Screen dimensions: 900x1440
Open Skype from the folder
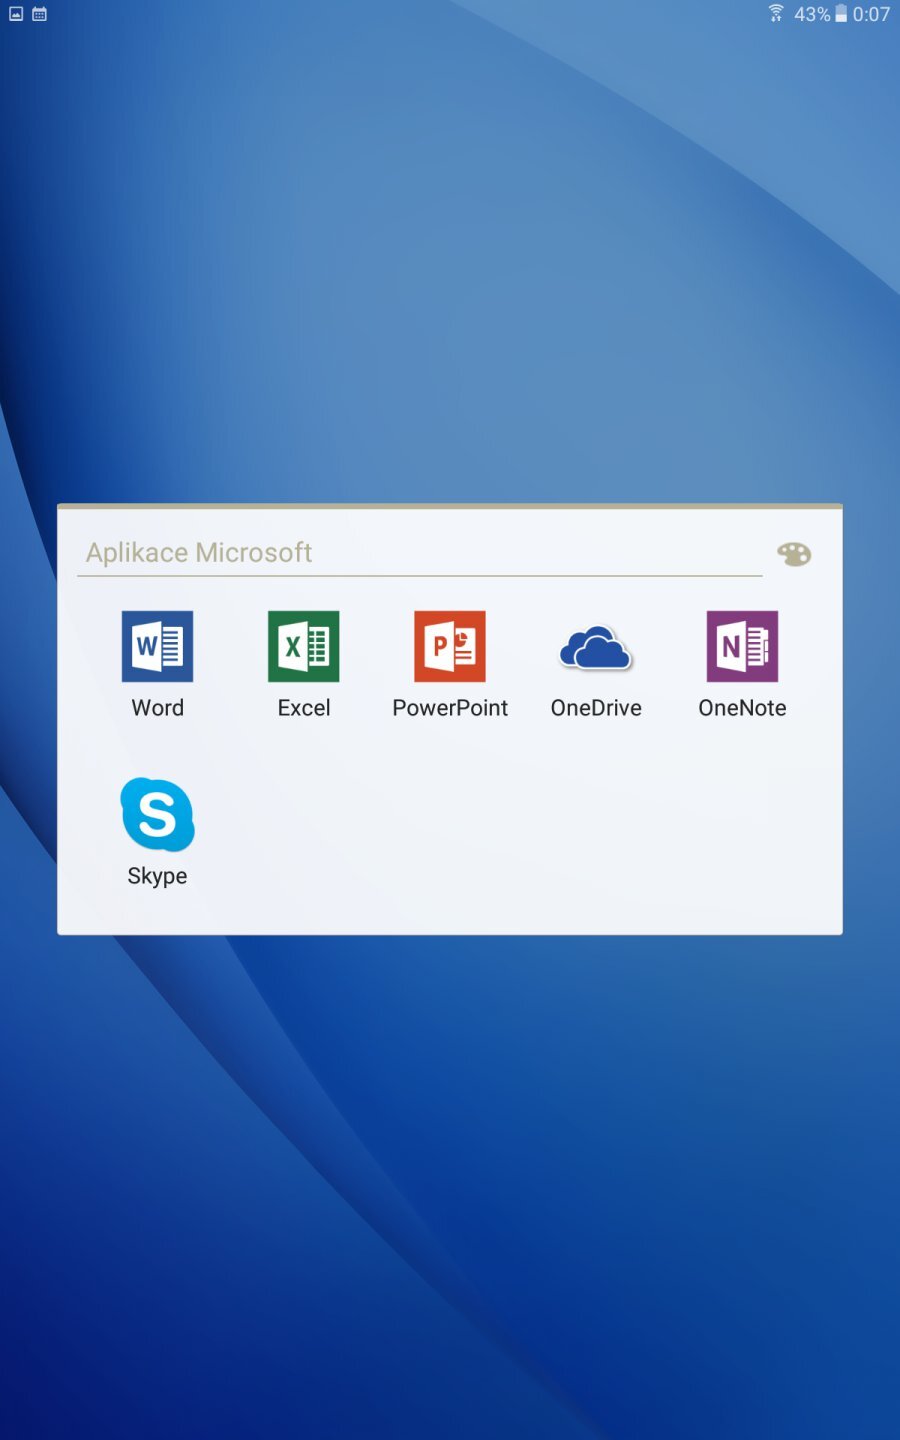(x=157, y=814)
